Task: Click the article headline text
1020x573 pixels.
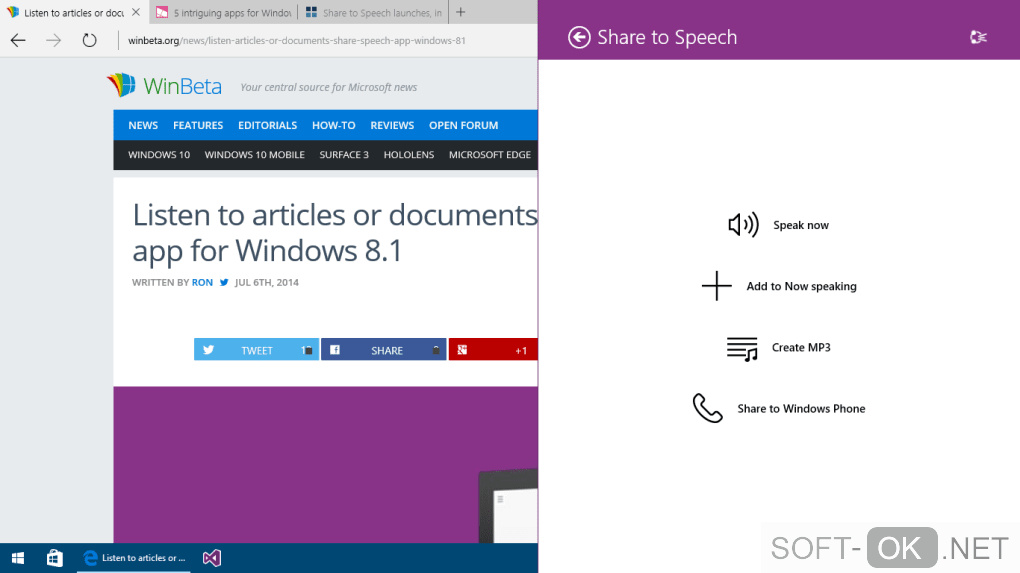Action: click(335, 232)
